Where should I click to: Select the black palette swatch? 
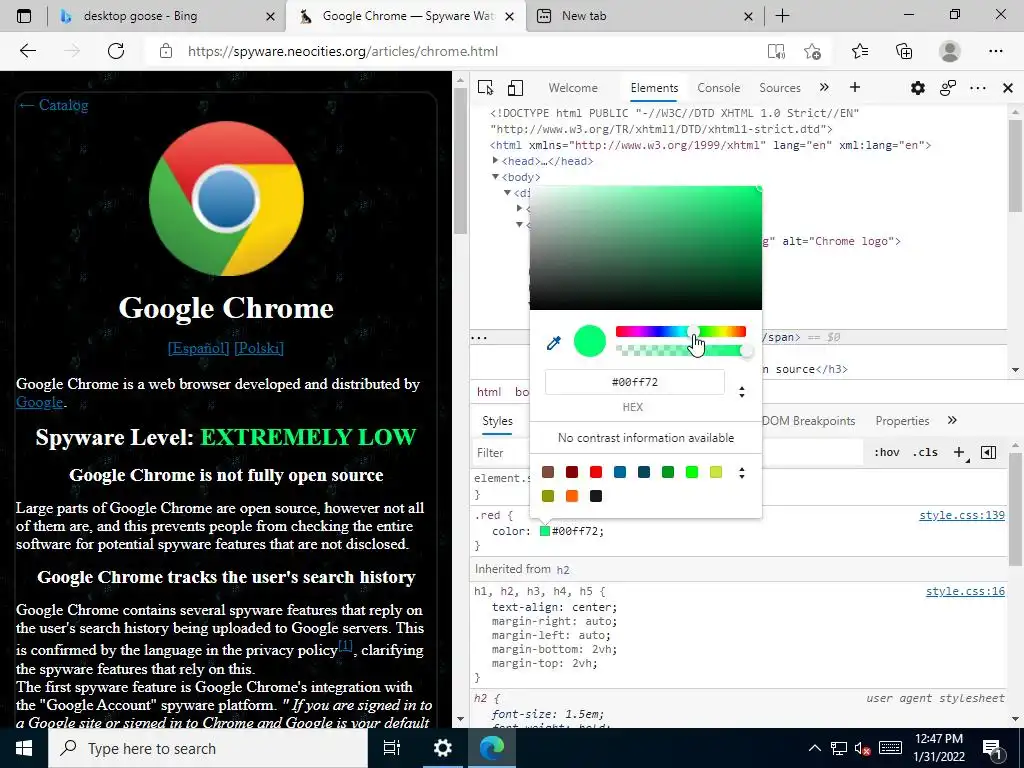pyautogui.click(x=596, y=496)
